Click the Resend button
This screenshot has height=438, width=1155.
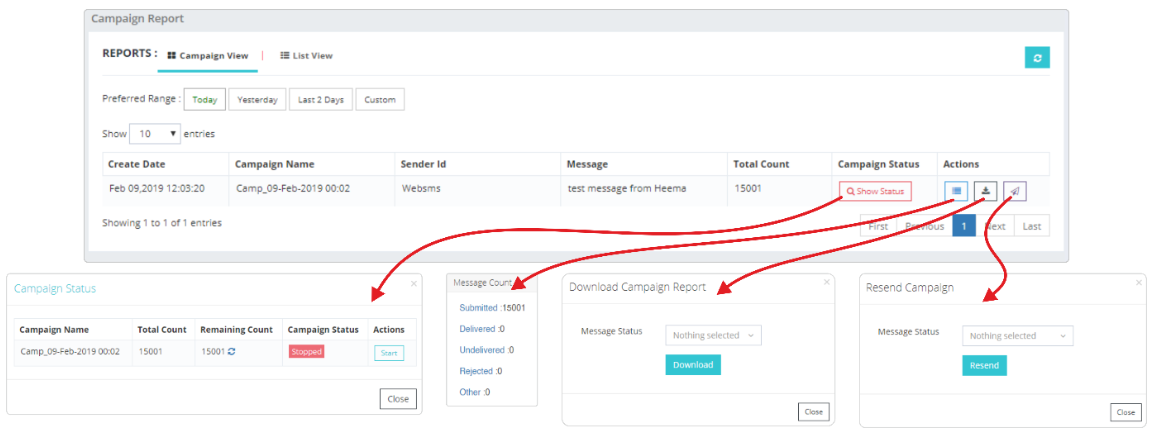[x=984, y=365]
